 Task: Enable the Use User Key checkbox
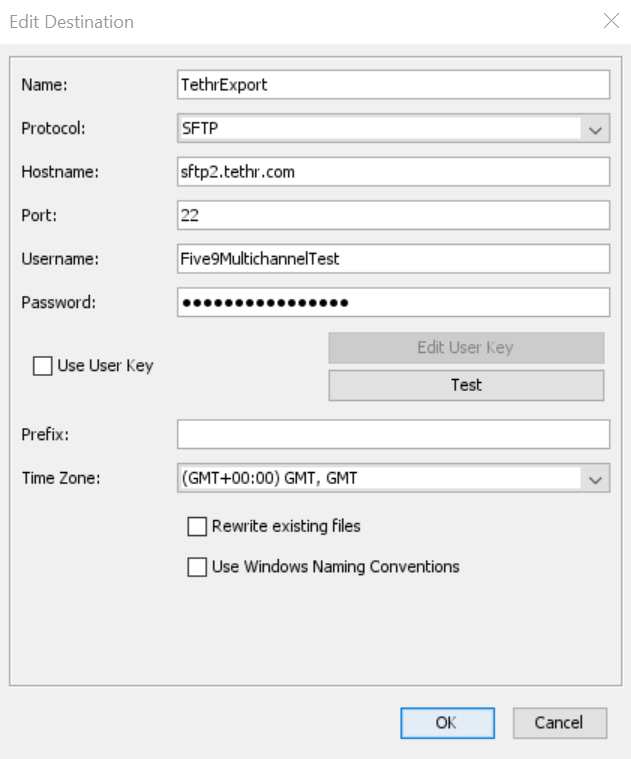point(42,366)
